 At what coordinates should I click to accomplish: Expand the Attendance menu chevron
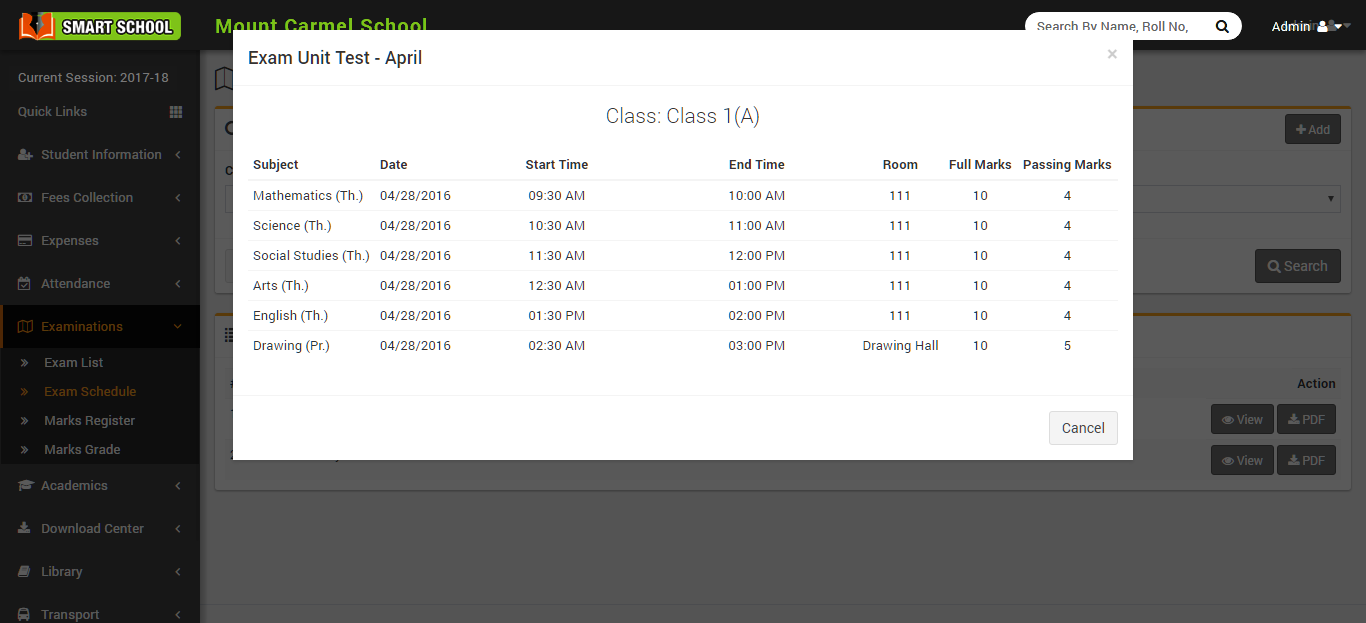(x=178, y=284)
